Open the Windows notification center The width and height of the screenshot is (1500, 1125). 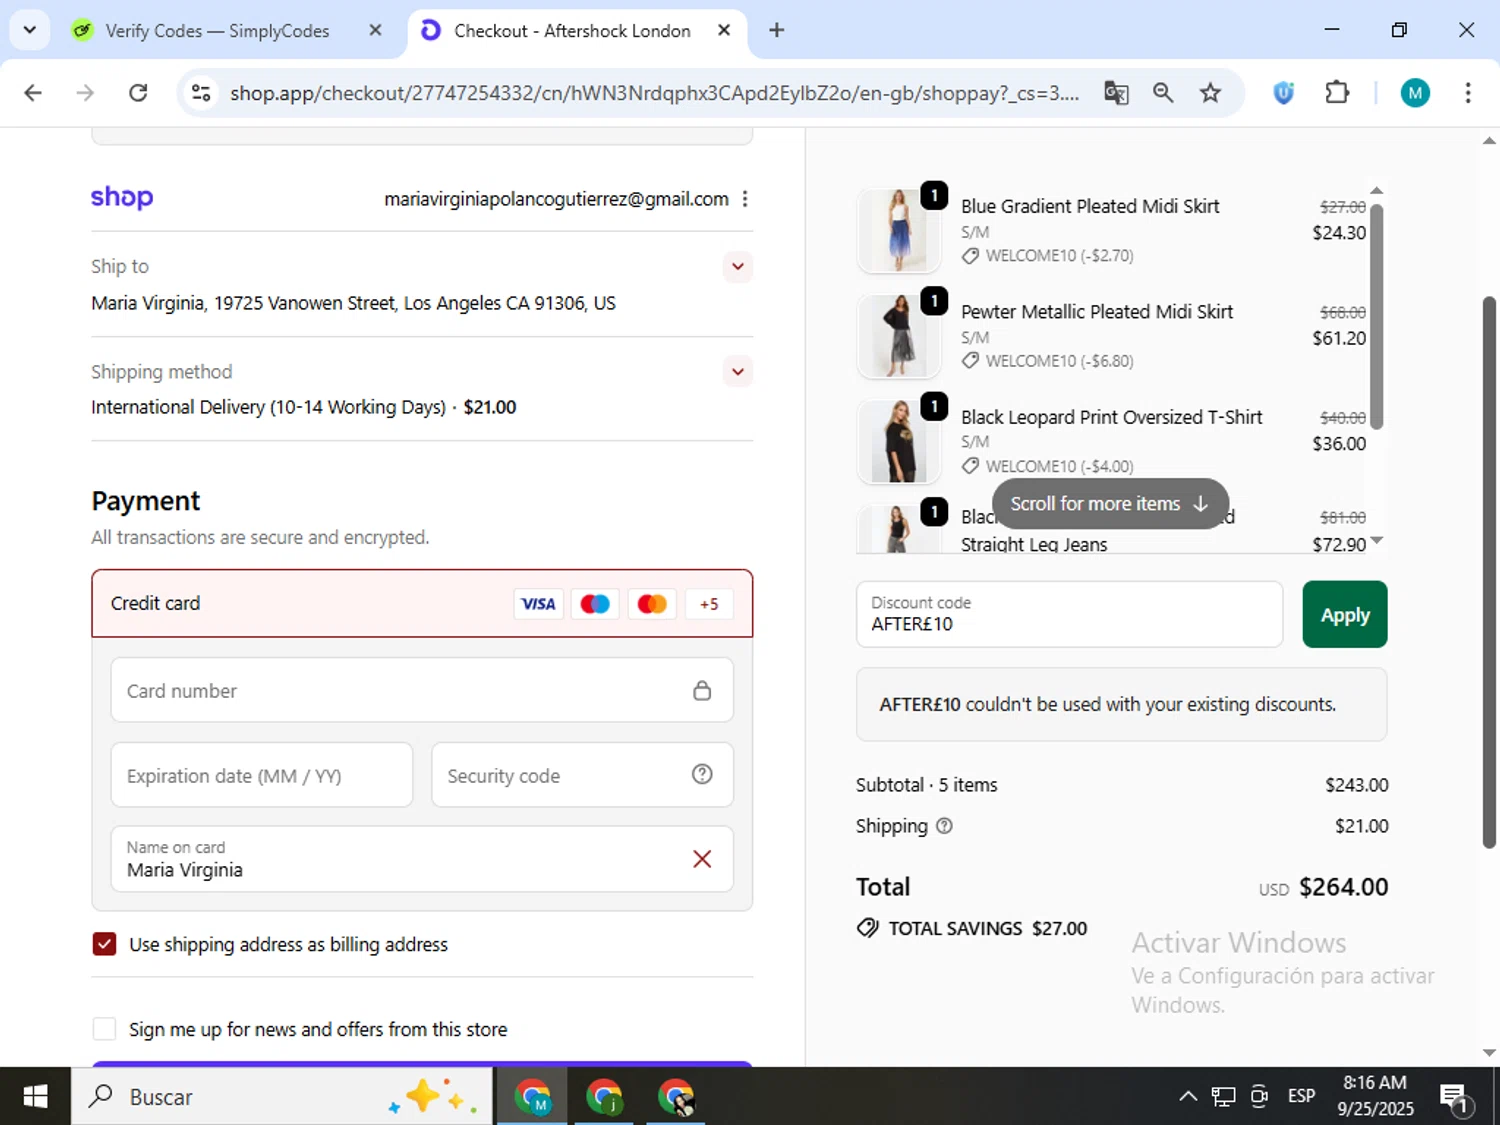(x=1455, y=1097)
